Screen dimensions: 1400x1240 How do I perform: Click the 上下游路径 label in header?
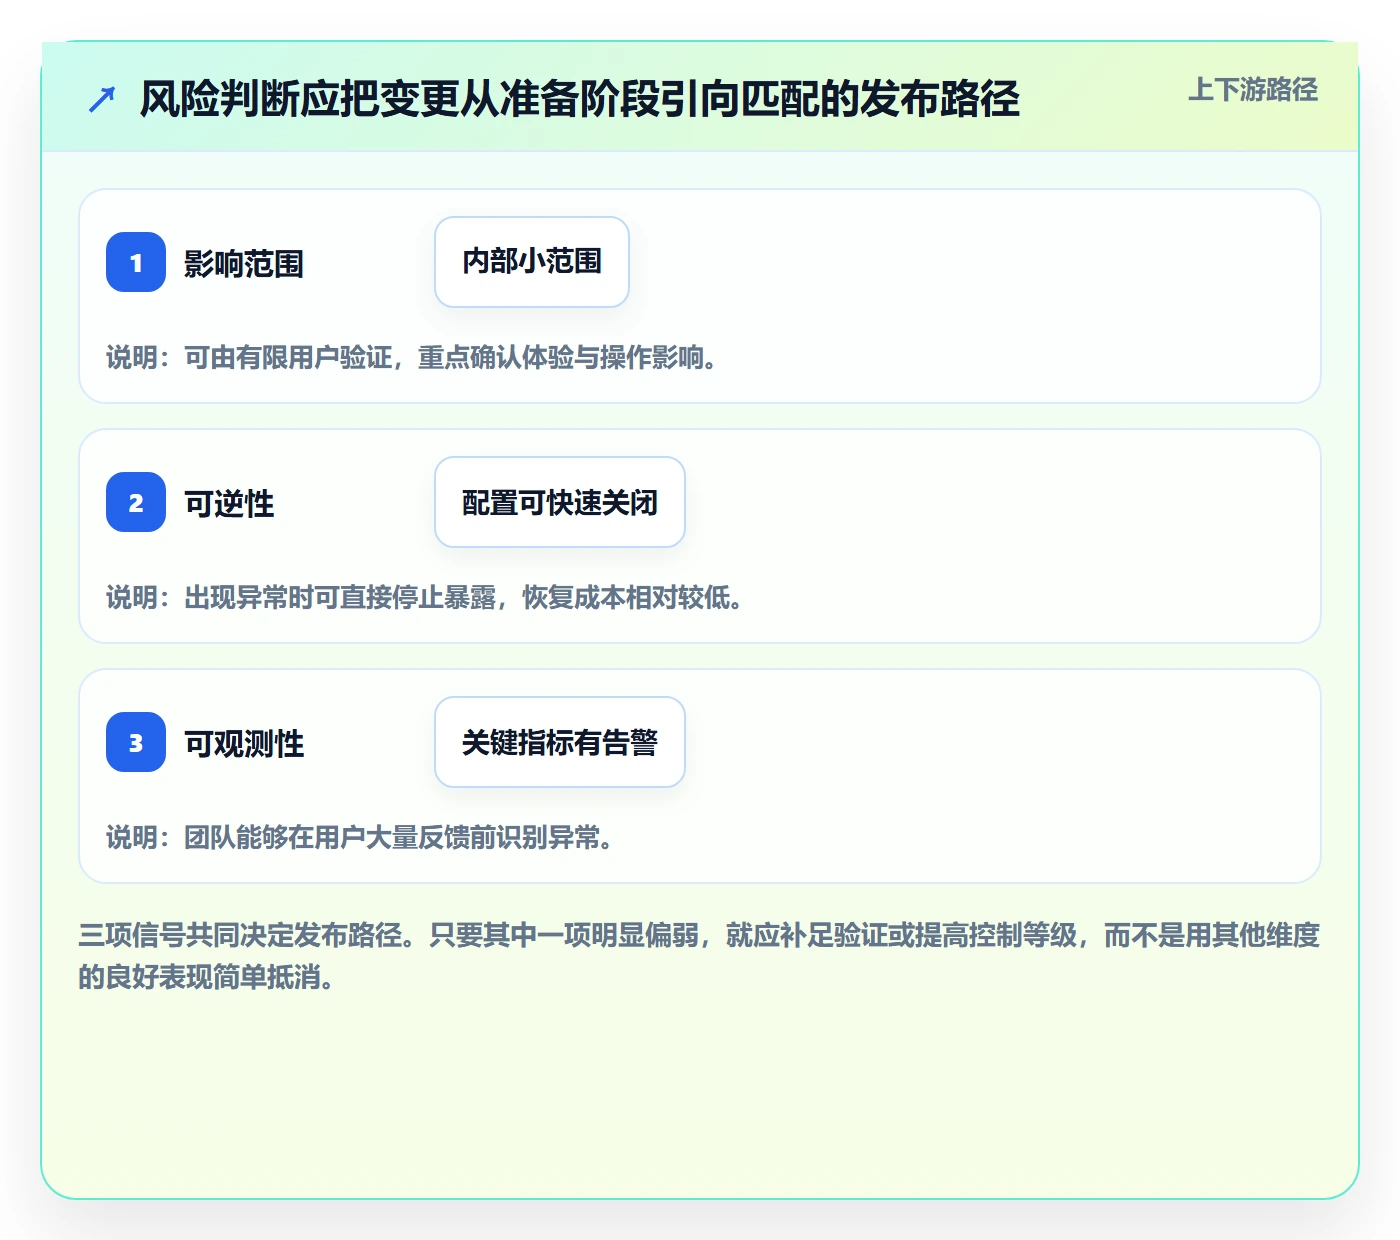coord(1253,90)
